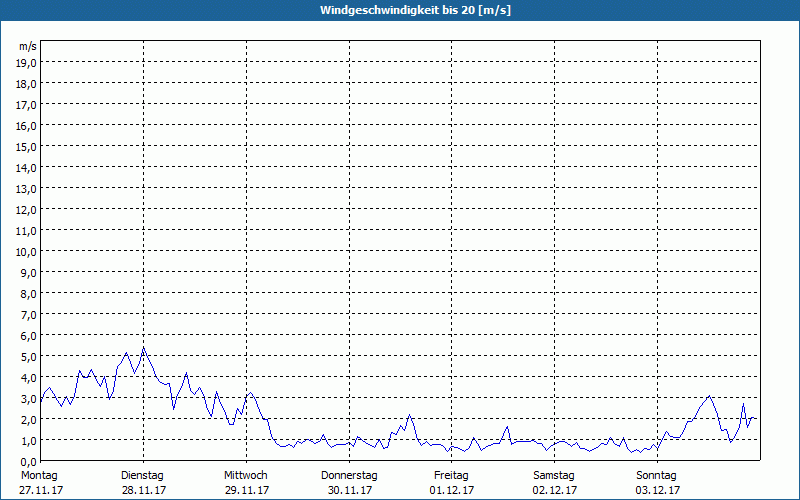Click the chart title 'Windgeschwindigkeit bis 20 [m/s]'
This screenshot has height=500, width=800.
click(x=415, y=10)
